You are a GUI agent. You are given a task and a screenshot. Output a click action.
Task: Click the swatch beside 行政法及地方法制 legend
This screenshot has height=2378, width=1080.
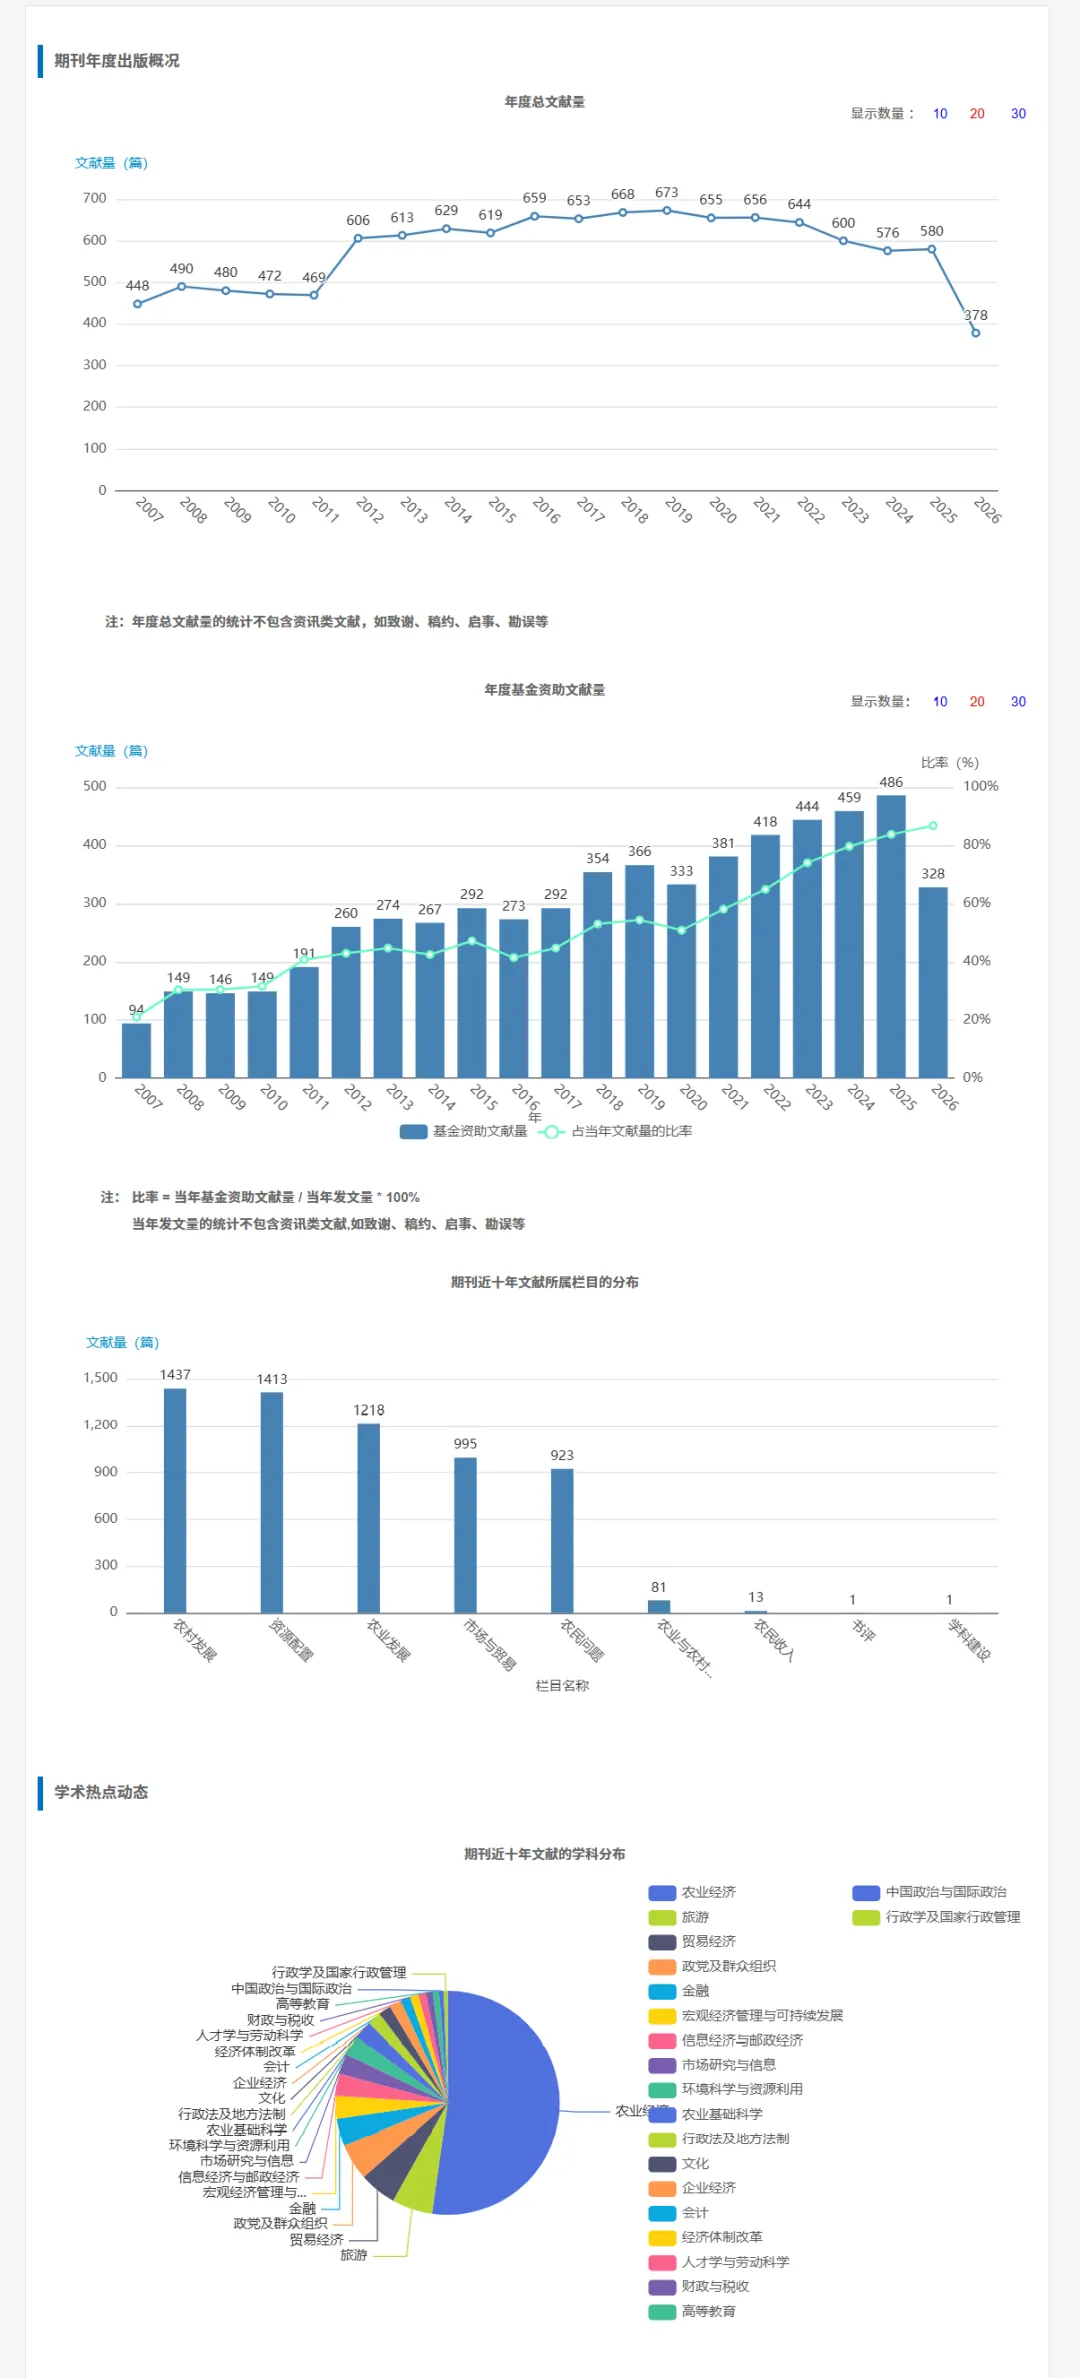pyautogui.click(x=662, y=2139)
